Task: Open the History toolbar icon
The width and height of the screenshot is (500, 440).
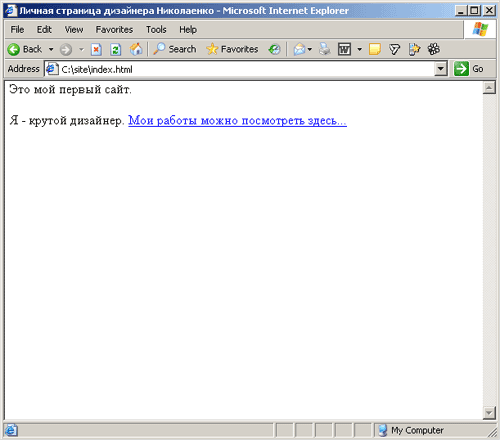Action: pos(274,49)
